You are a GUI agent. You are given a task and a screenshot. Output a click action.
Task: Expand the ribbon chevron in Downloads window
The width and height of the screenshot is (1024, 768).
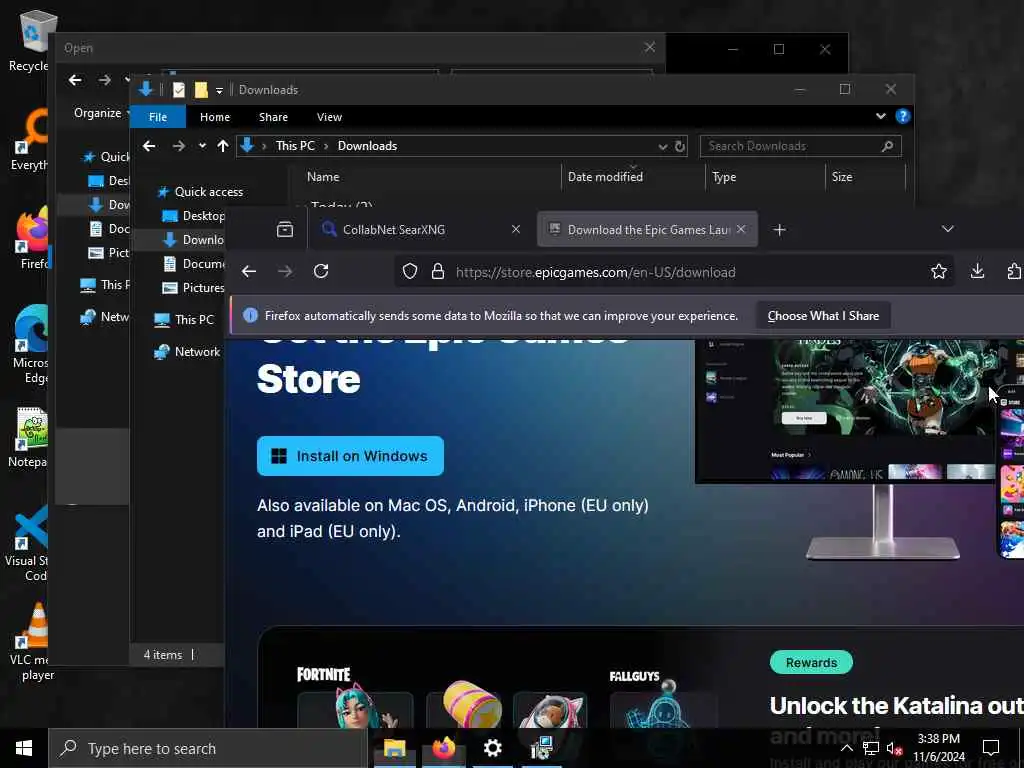(880, 116)
